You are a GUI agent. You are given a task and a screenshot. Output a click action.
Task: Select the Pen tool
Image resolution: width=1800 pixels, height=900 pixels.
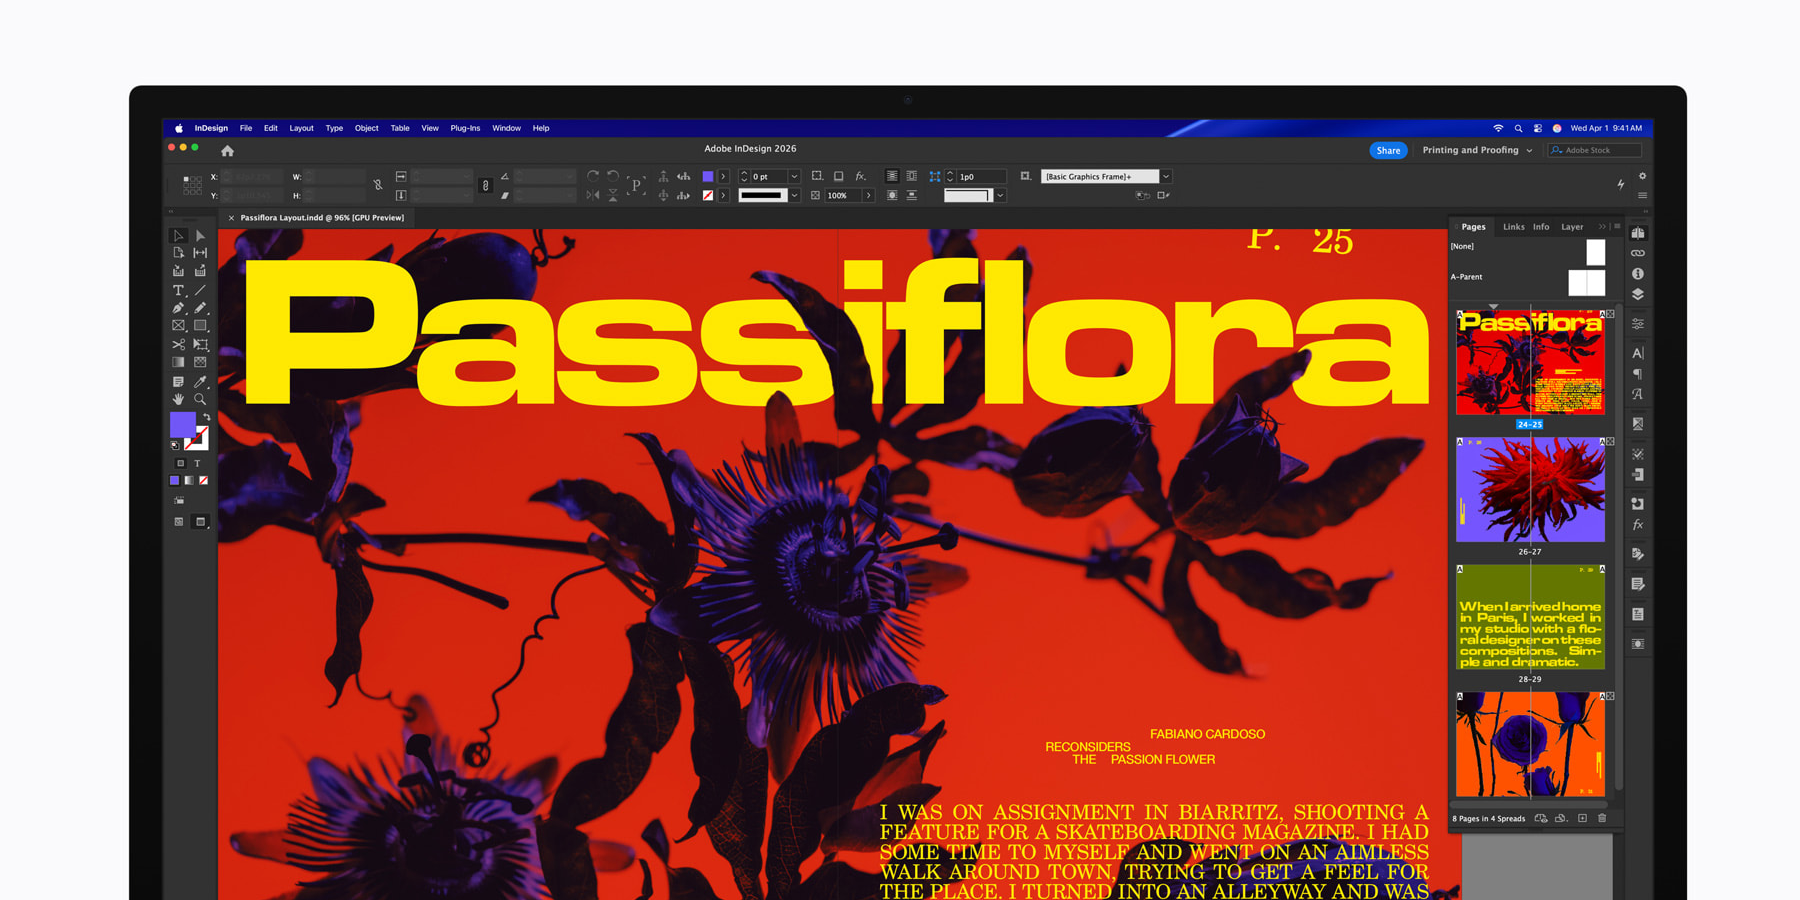pyautogui.click(x=178, y=308)
